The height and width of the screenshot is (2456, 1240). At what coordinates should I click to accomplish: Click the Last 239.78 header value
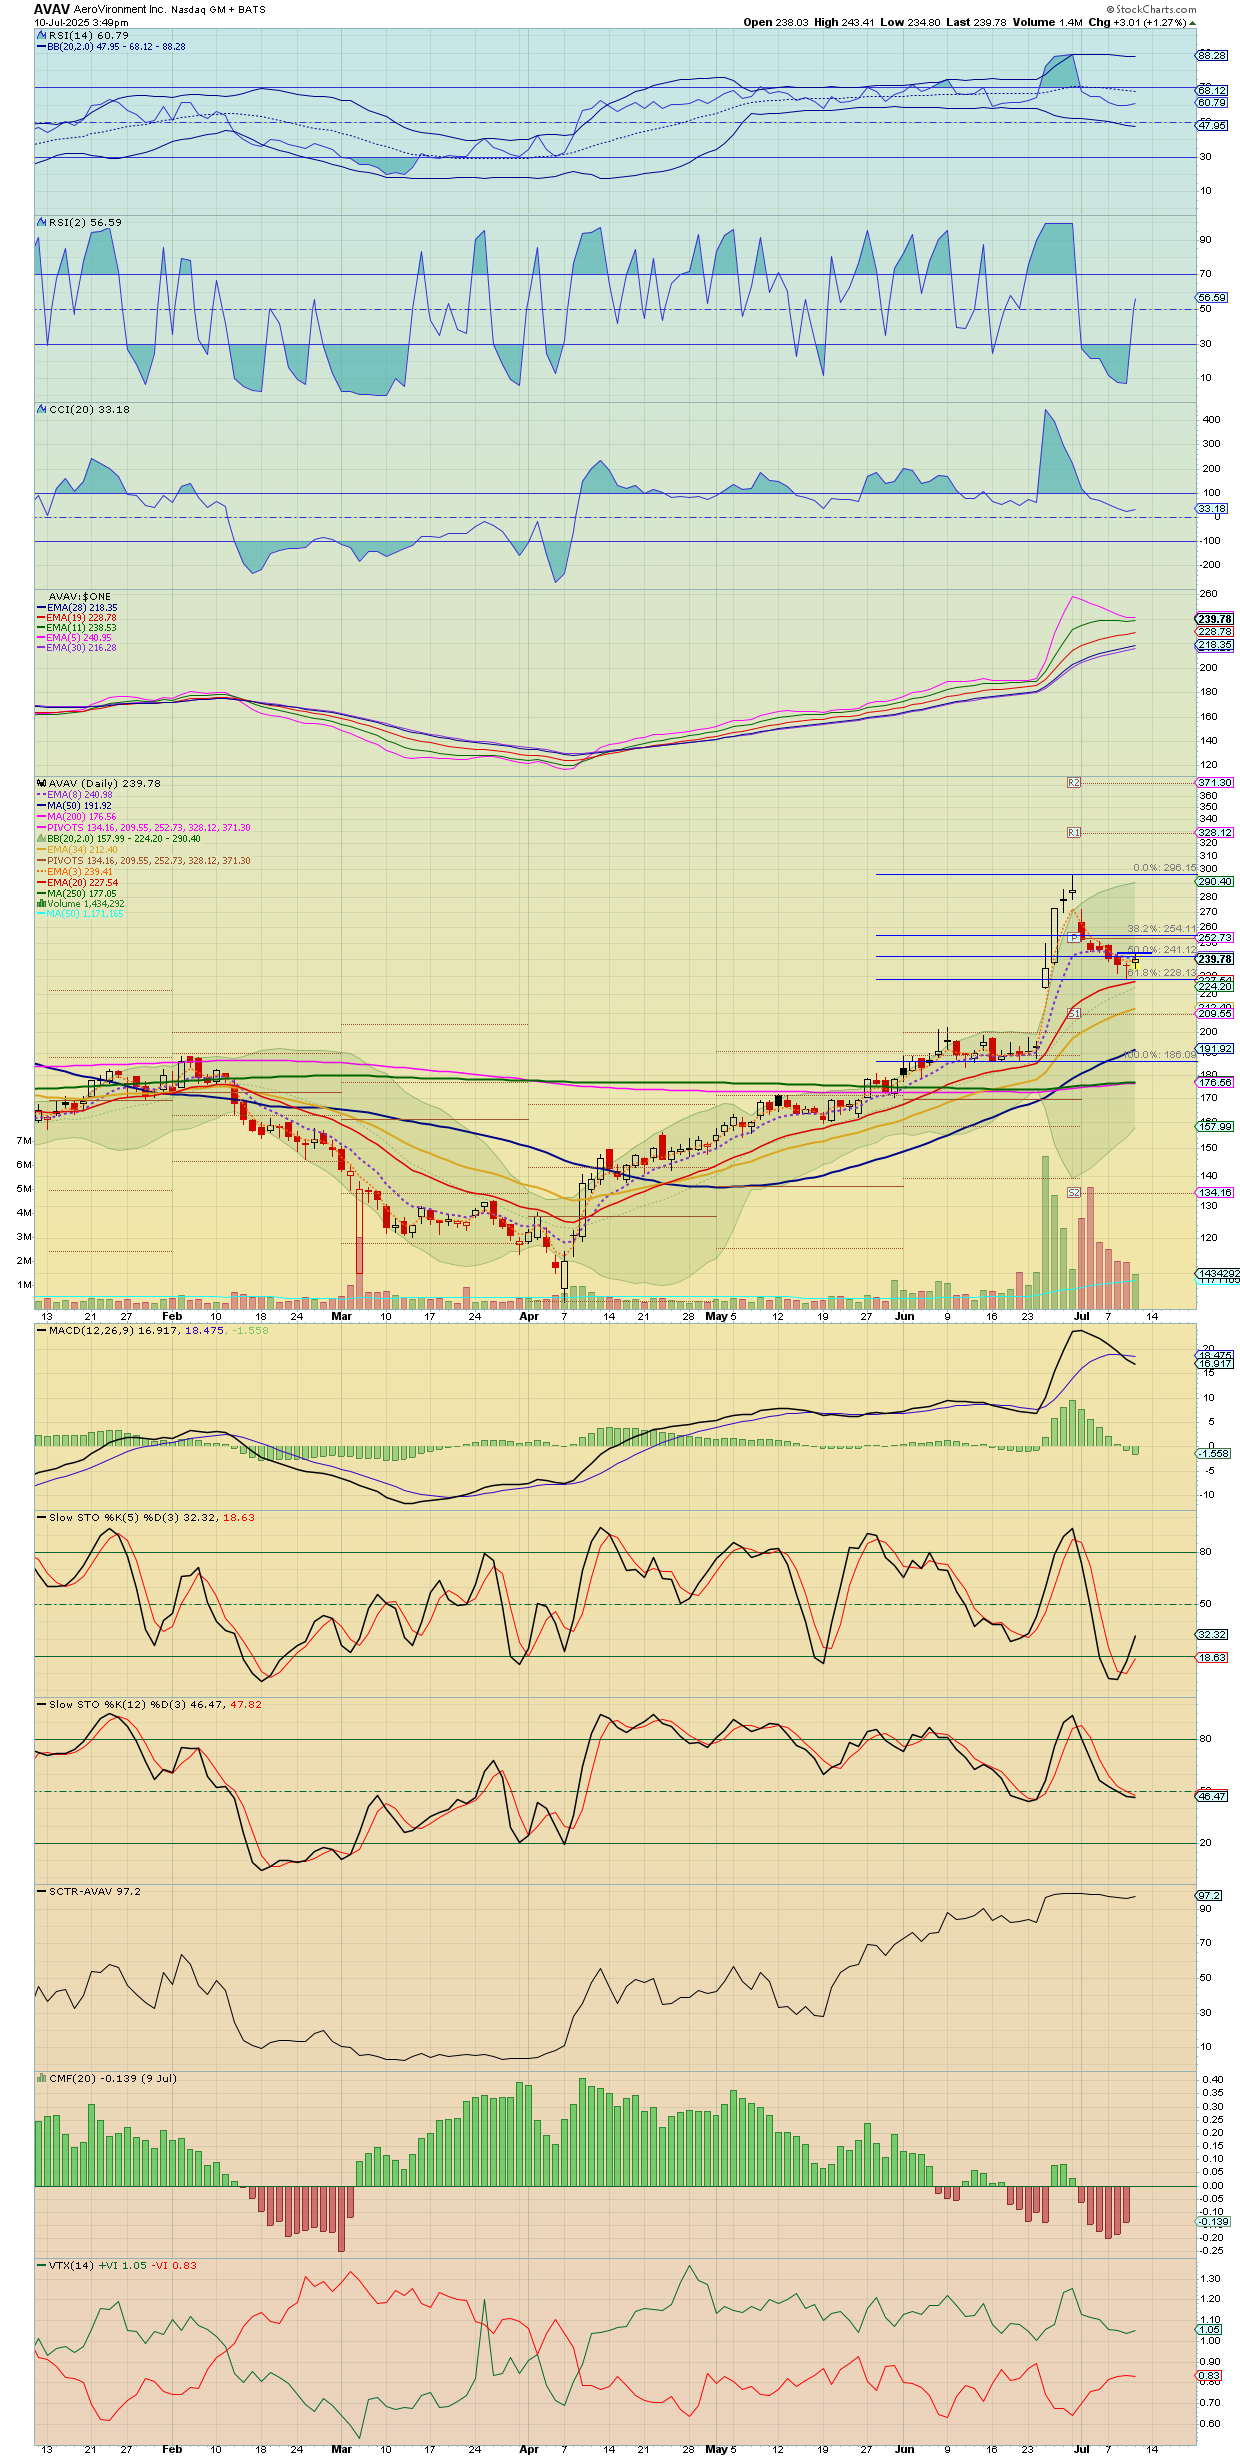(x=976, y=22)
